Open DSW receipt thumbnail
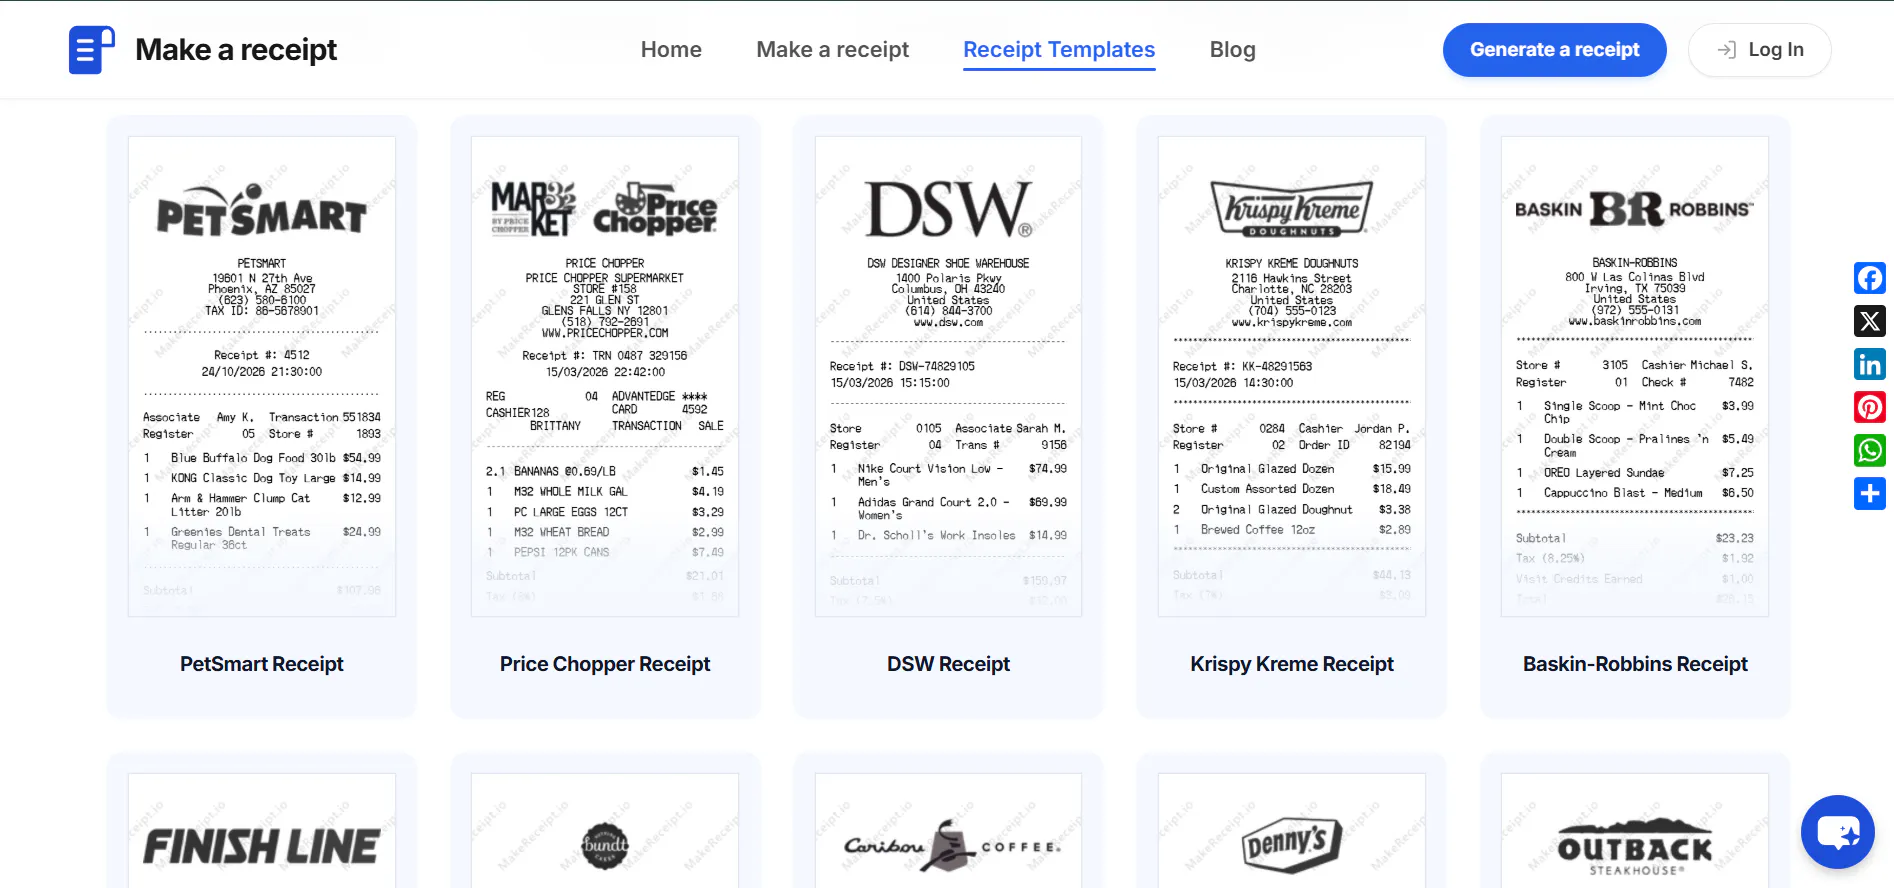The image size is (1894, 888). [x=948, y=376]
